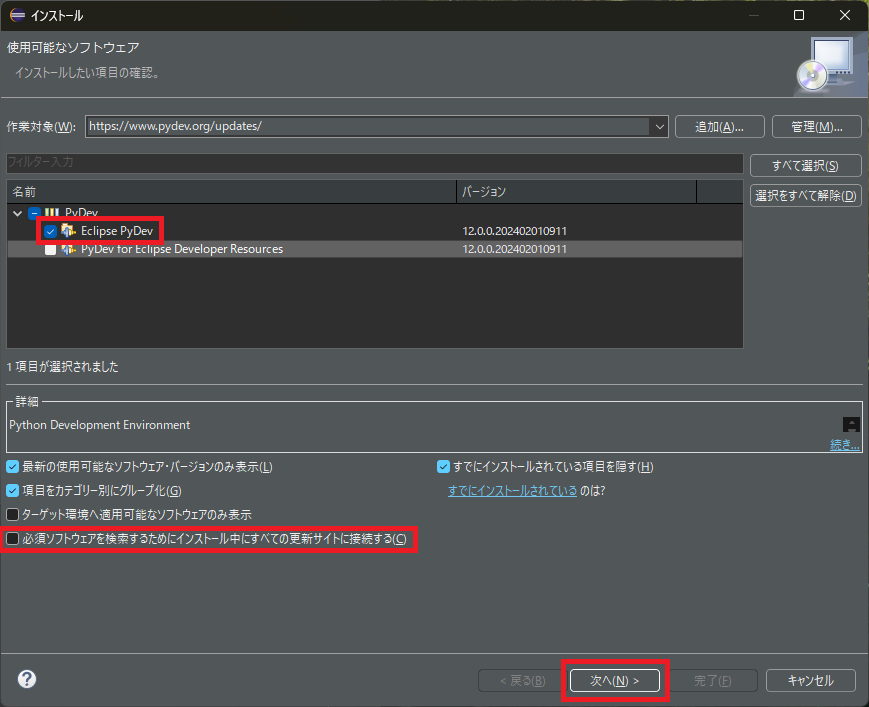Click the maximize icon beside the details pane
Screen dimensions: 869x707
point(849,422)
